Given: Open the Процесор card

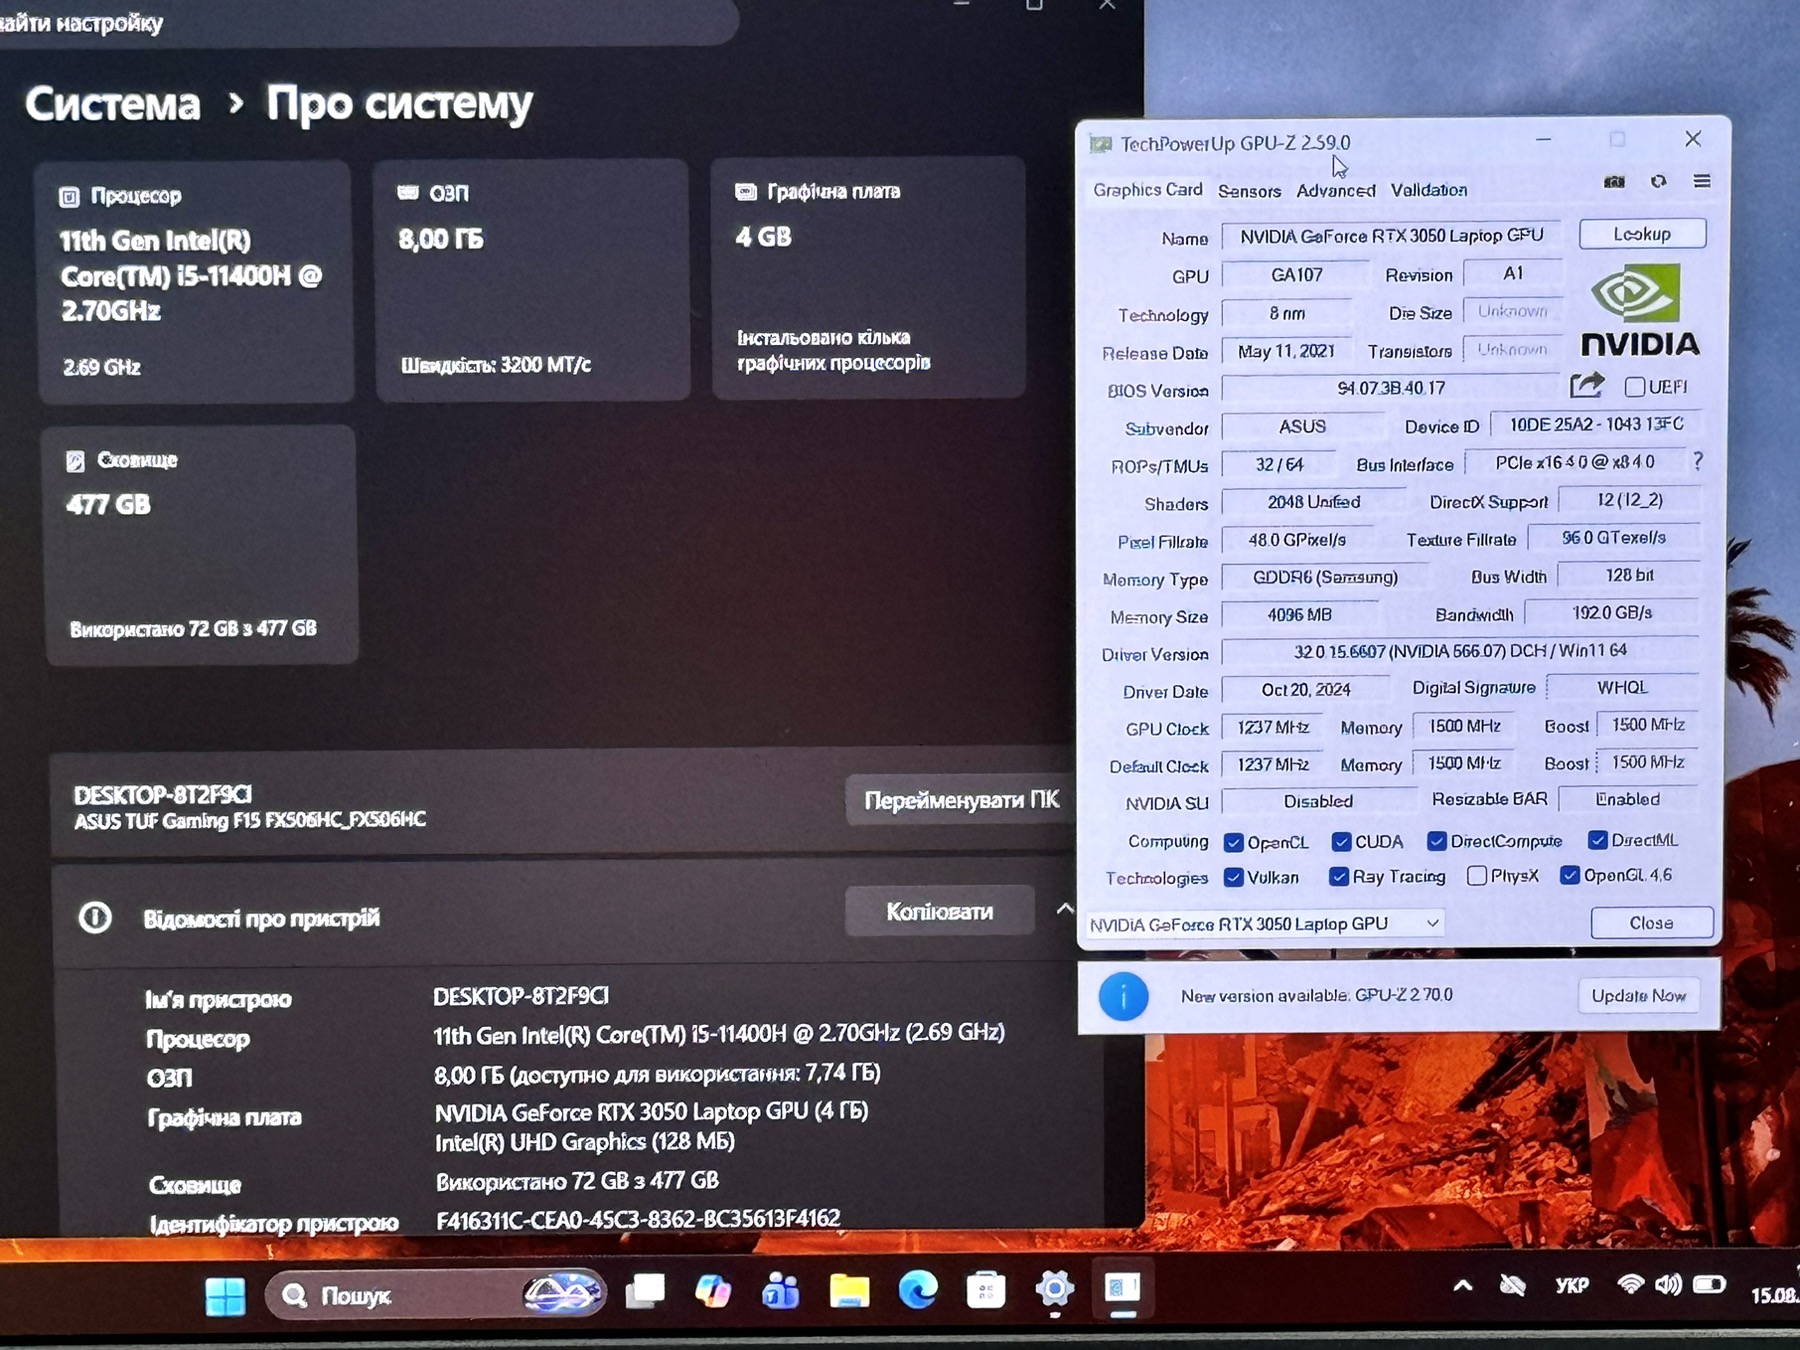Looking at the screenshot, I should point(196,282).
